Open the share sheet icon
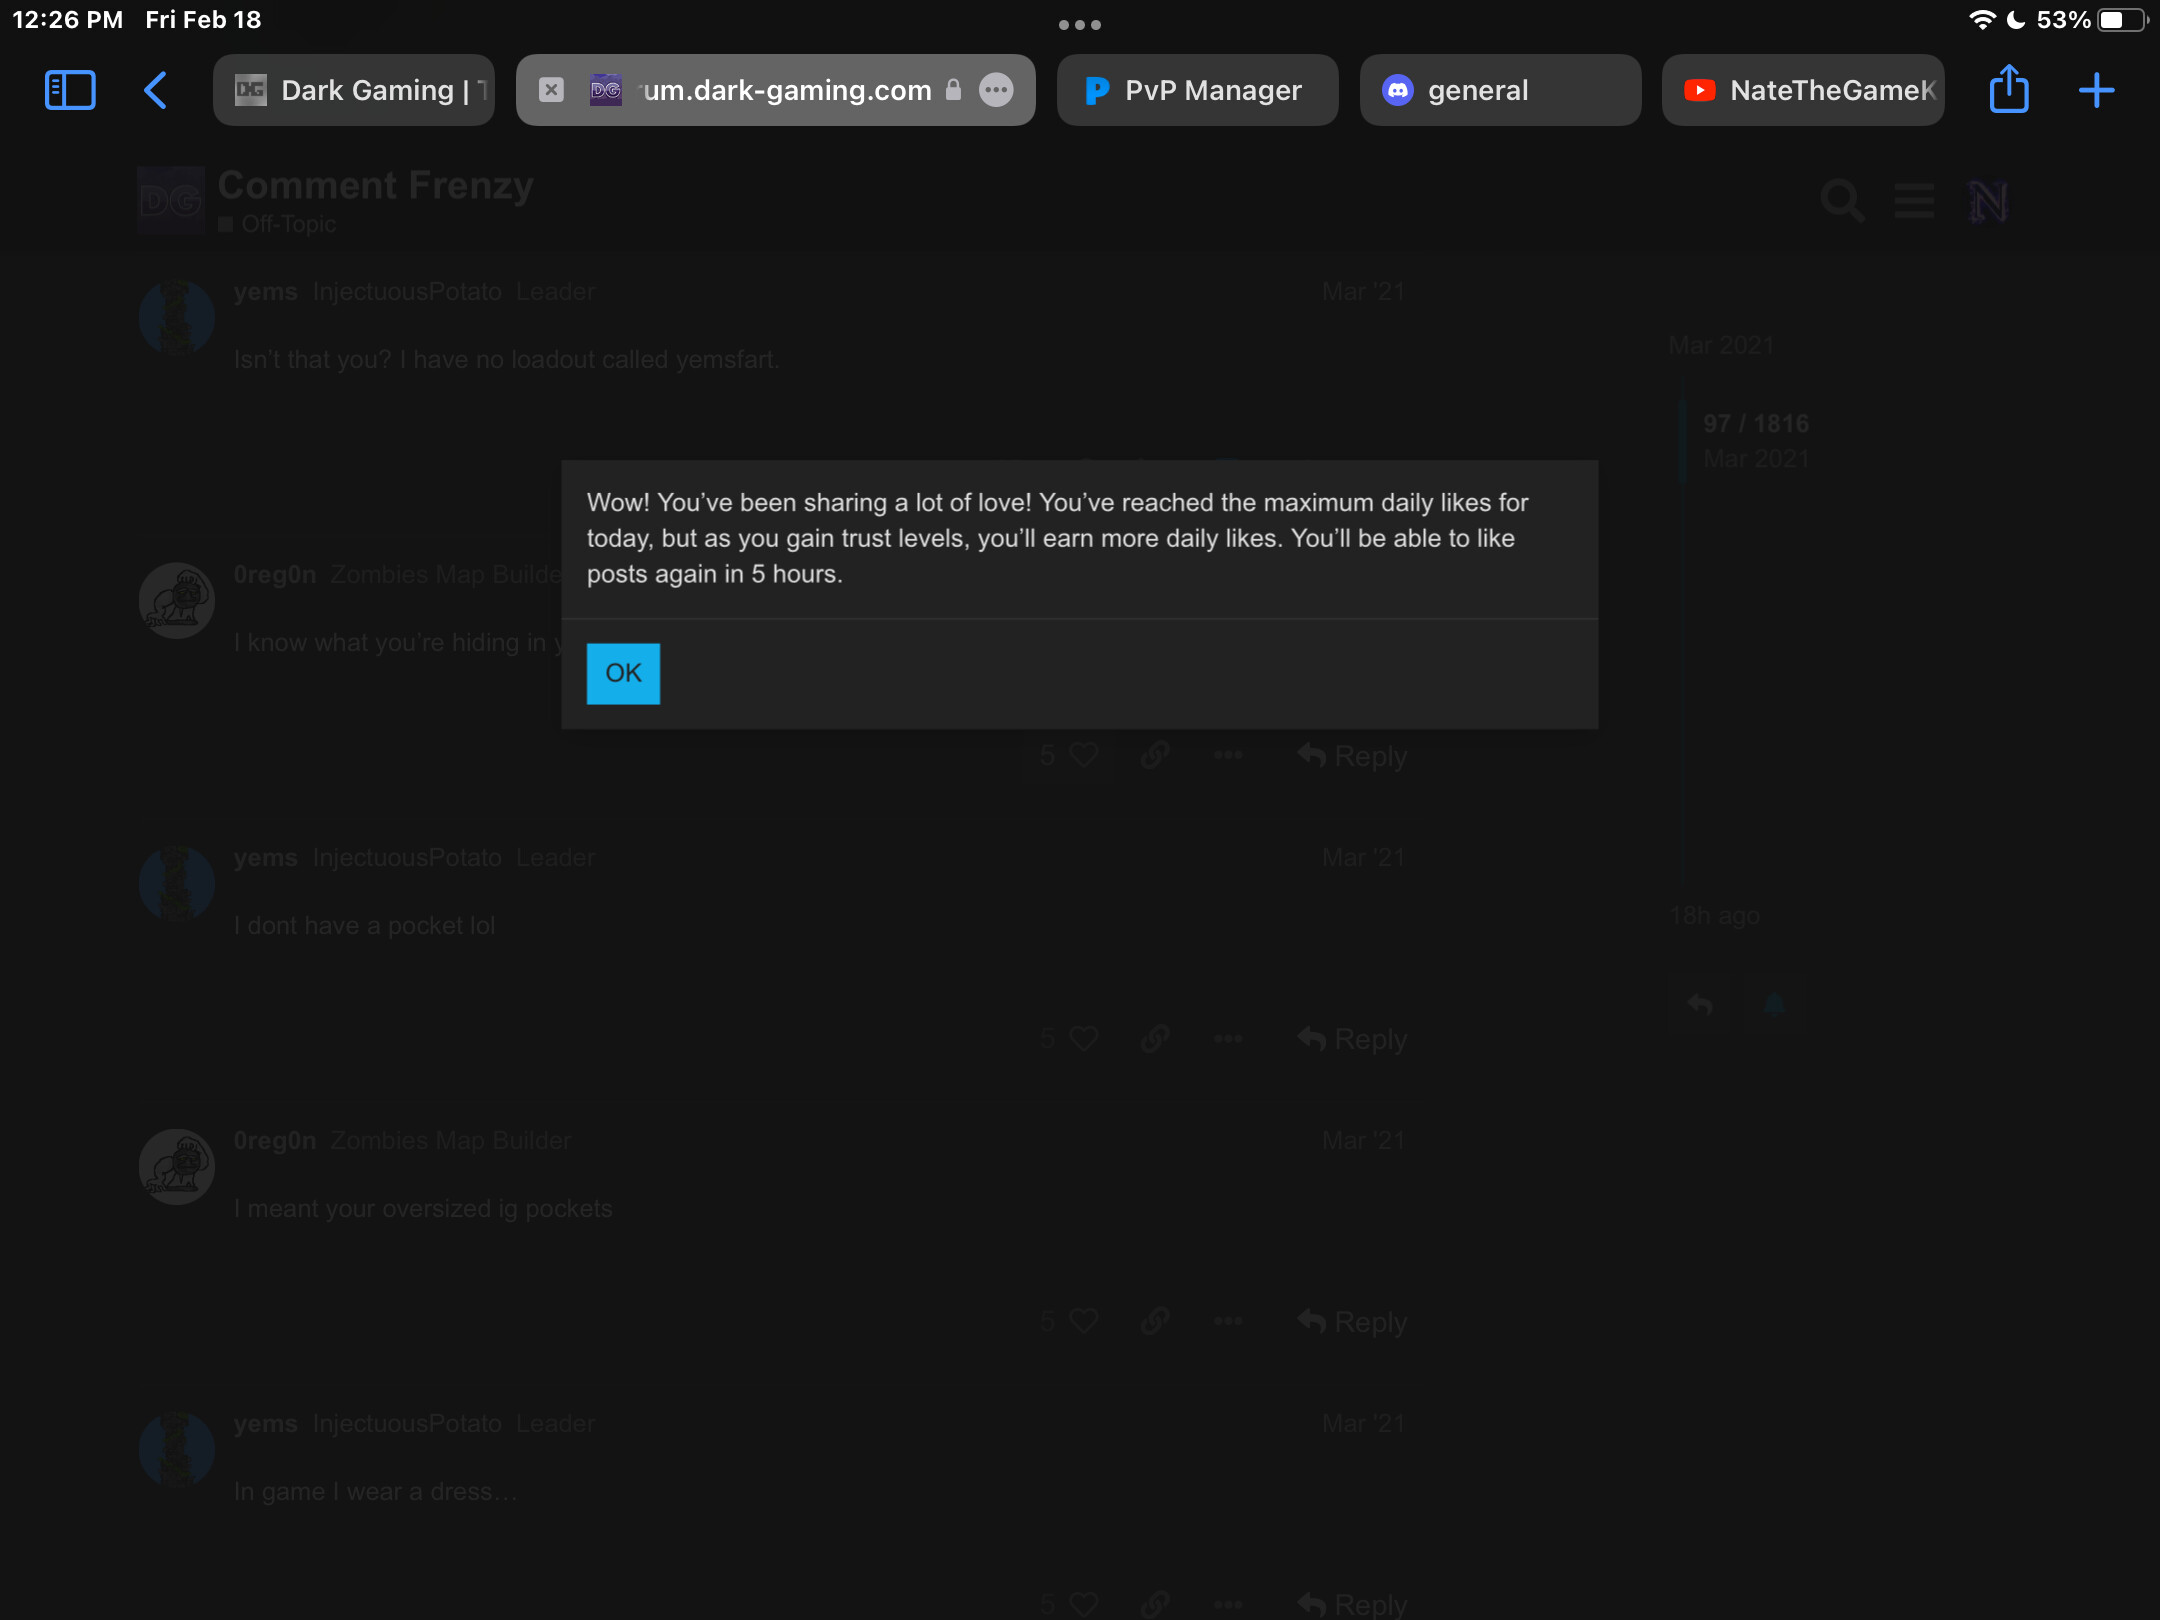Viewport: 2160px width, 1620px height. (x=2008, y=90)
